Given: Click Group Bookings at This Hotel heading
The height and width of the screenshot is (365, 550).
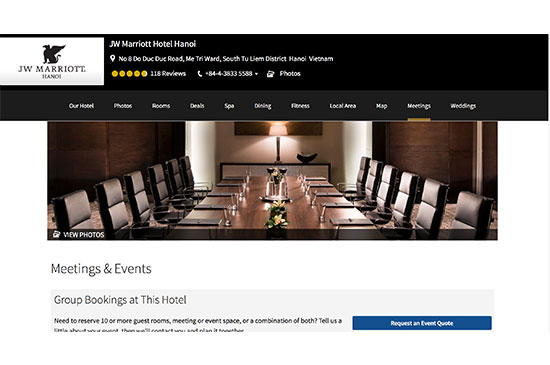Looking at the screenshot, I should point(120,300).
